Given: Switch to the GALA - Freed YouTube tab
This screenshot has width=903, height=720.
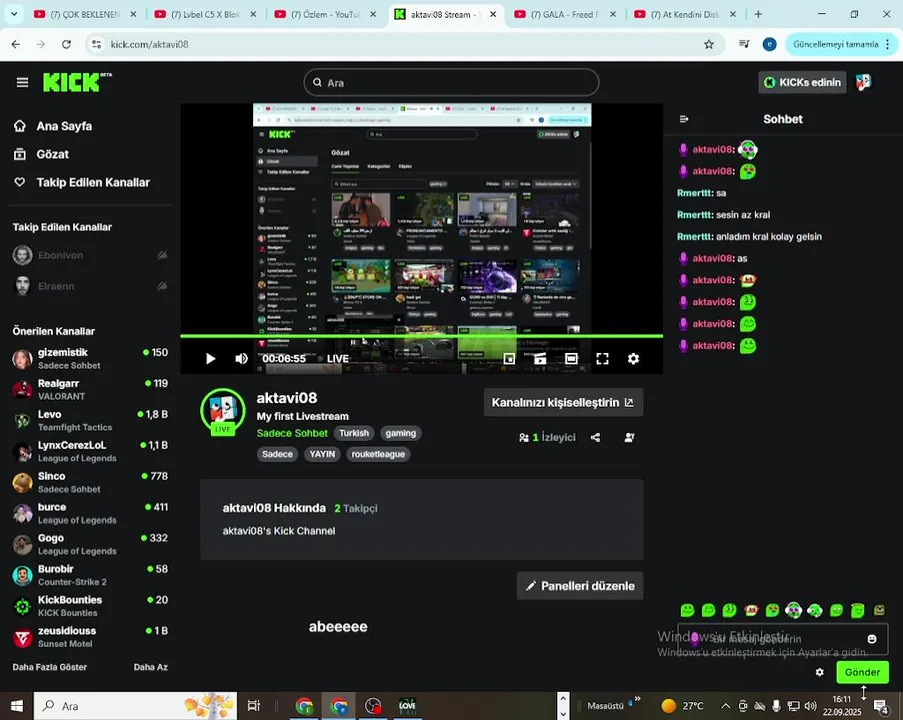Looking at the screenshot, I should [567, 14].
